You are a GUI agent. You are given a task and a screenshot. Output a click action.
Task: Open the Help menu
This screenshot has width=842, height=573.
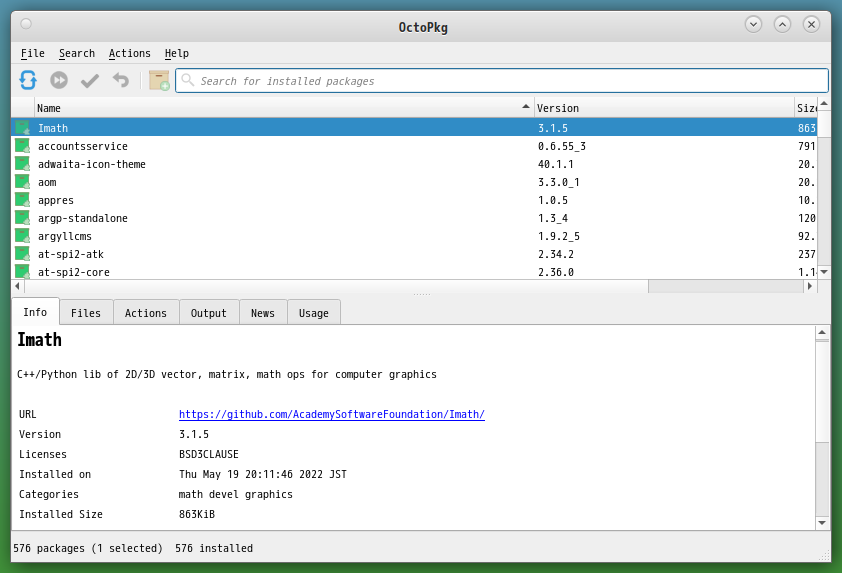click(177, 53)
